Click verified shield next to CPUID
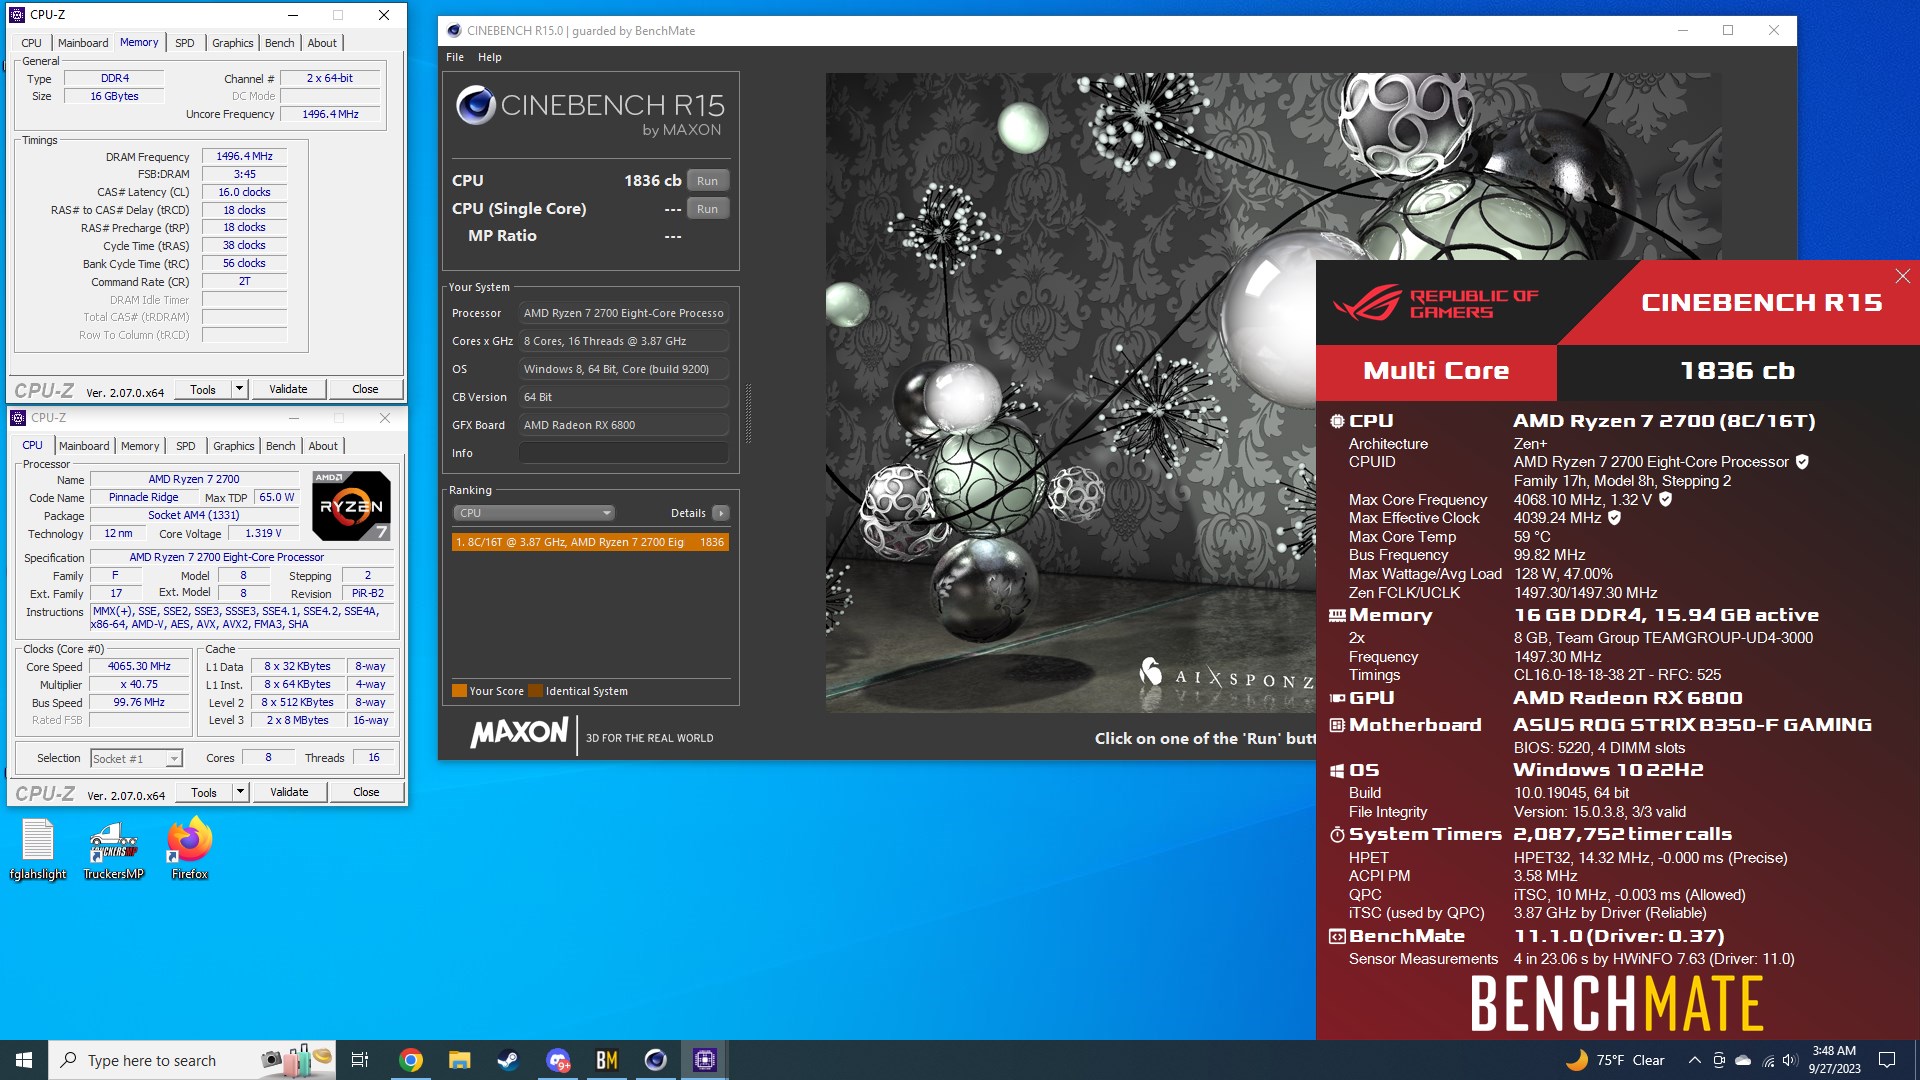 tap(1802, 462)
